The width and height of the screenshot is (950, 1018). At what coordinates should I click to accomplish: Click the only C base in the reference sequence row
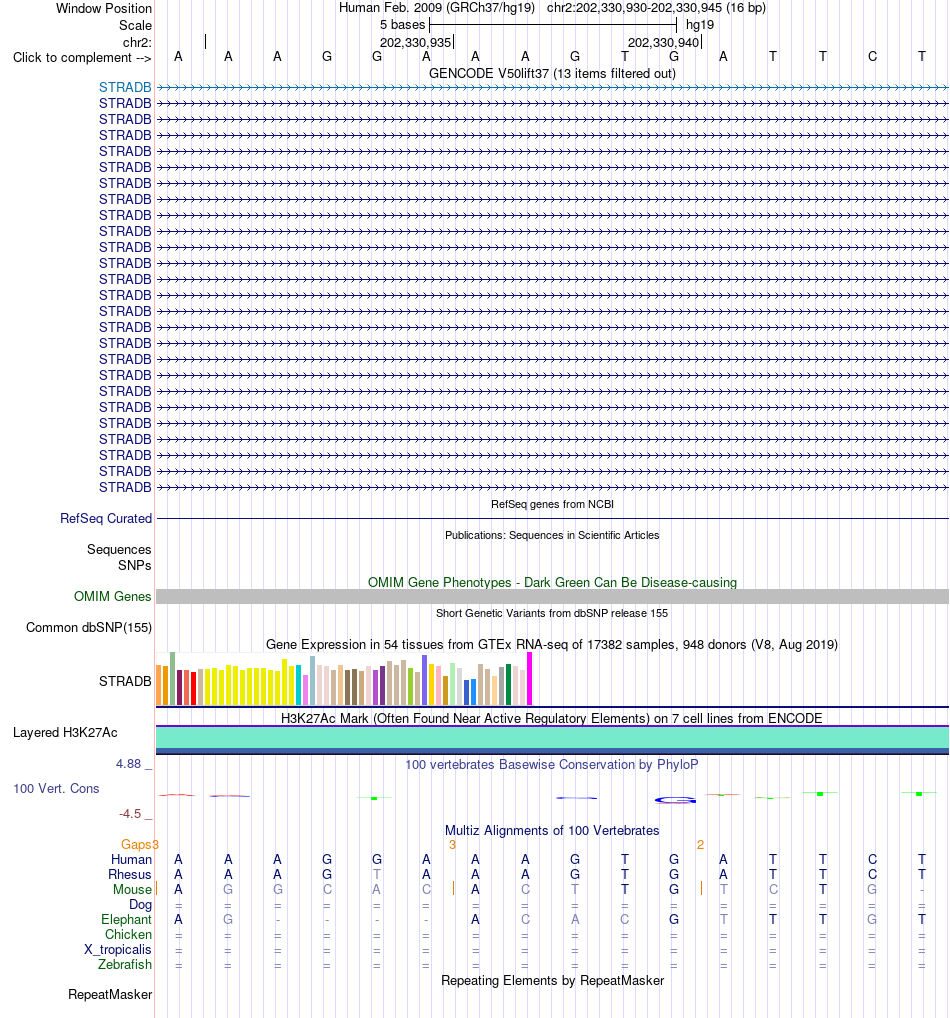pyautogui.click(x=872, y=56)
